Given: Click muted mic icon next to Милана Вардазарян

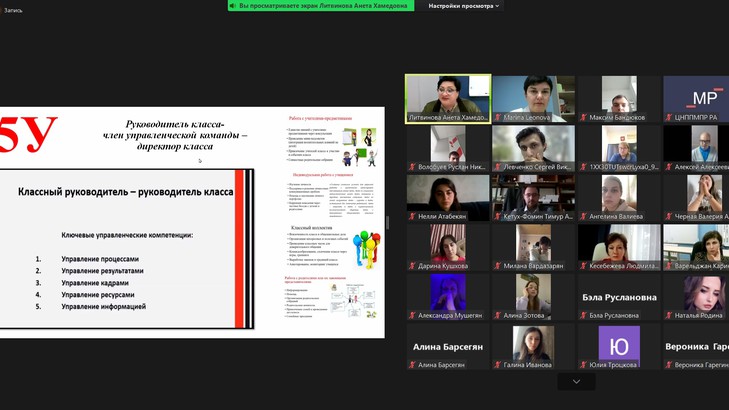Looking at the screenshot, I should (x=497, y=266).
